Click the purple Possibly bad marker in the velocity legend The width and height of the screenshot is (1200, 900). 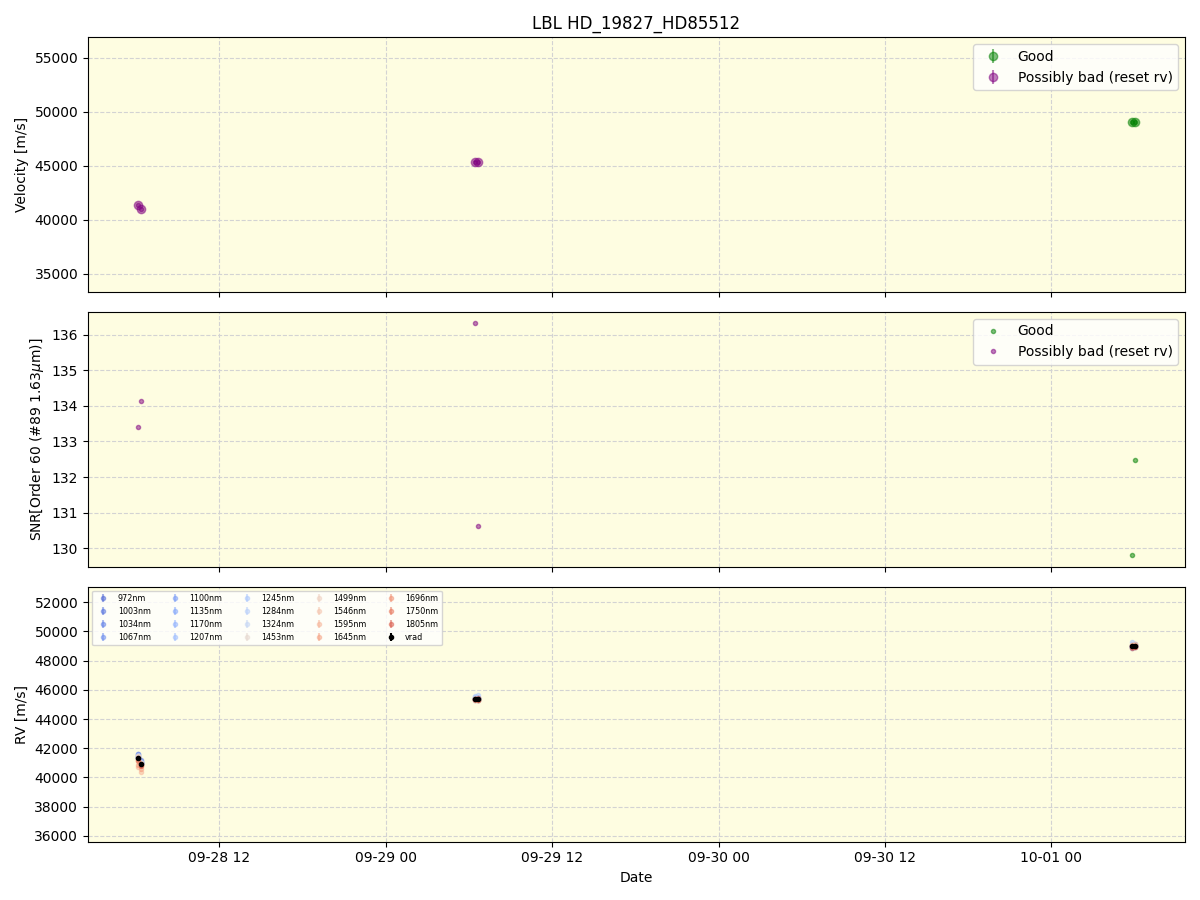click(993, 77)
